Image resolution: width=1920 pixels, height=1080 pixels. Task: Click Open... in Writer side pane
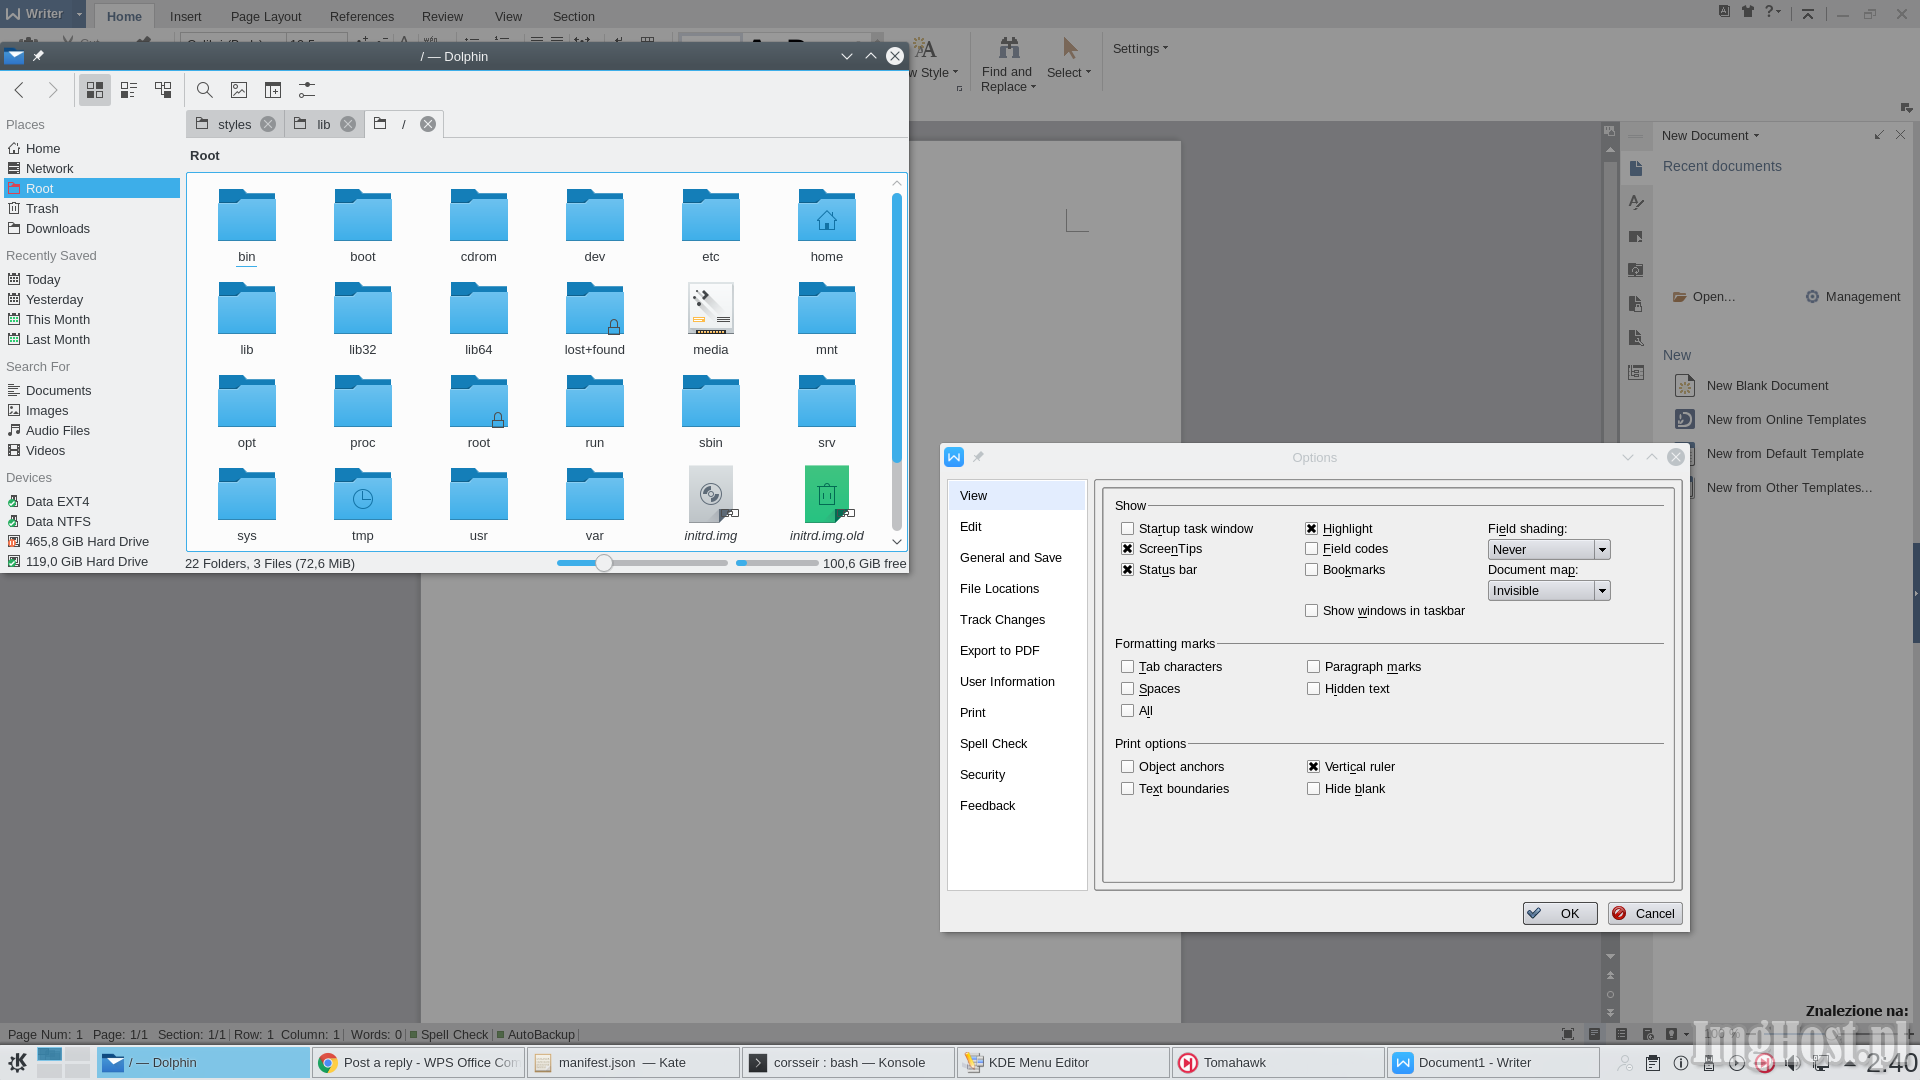1704,297
